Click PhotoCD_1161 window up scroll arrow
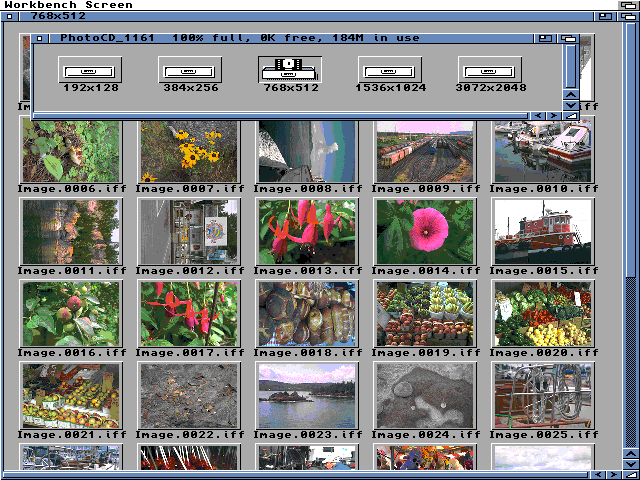 571,95
